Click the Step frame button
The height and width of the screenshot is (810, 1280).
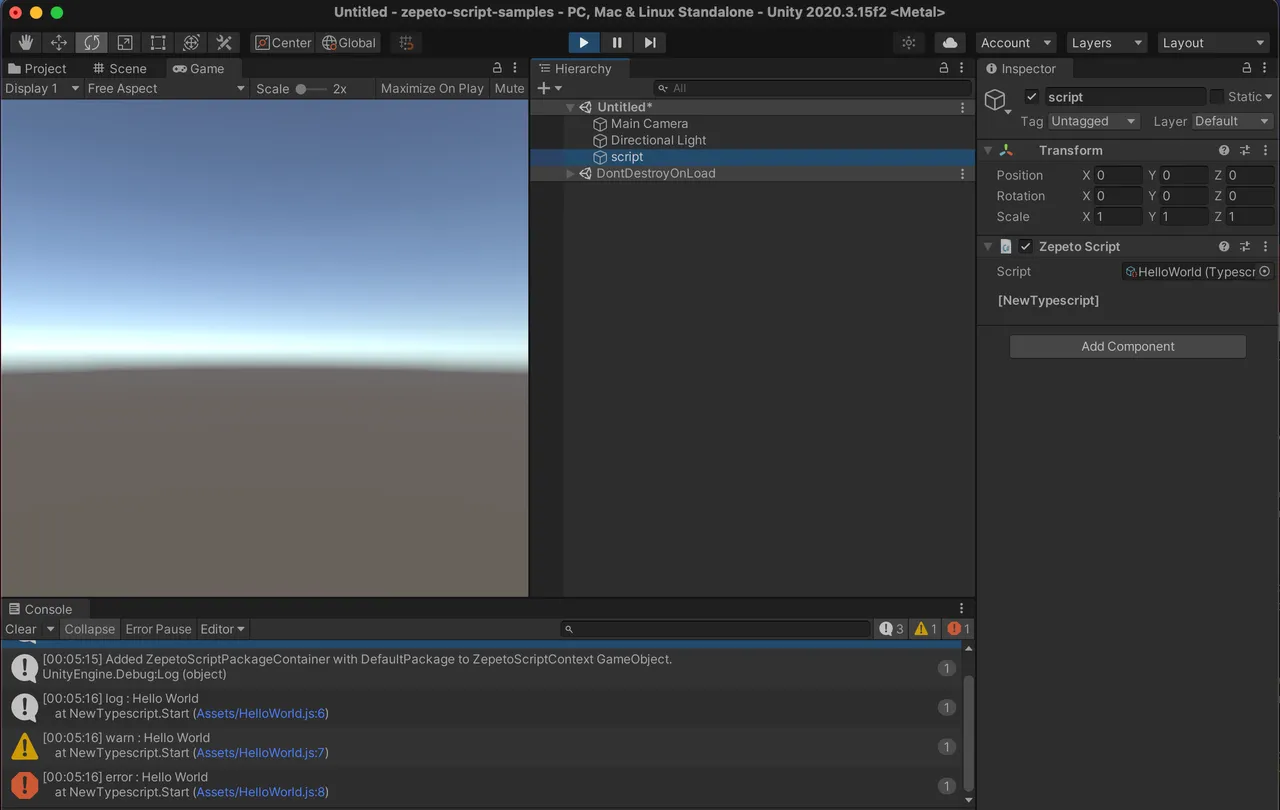point(650,42)
